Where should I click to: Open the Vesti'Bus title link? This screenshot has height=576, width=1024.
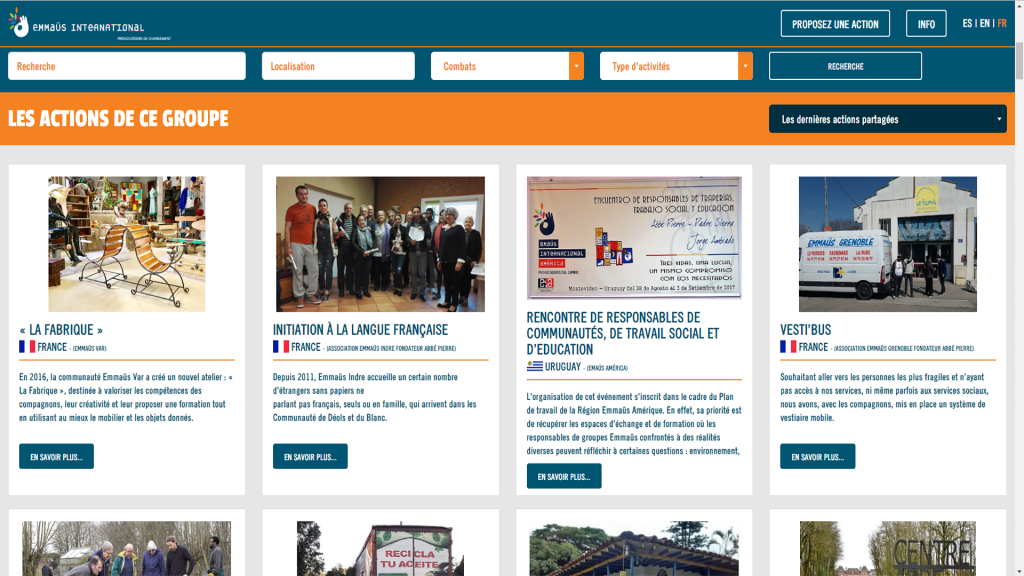(x=806, y=330)
